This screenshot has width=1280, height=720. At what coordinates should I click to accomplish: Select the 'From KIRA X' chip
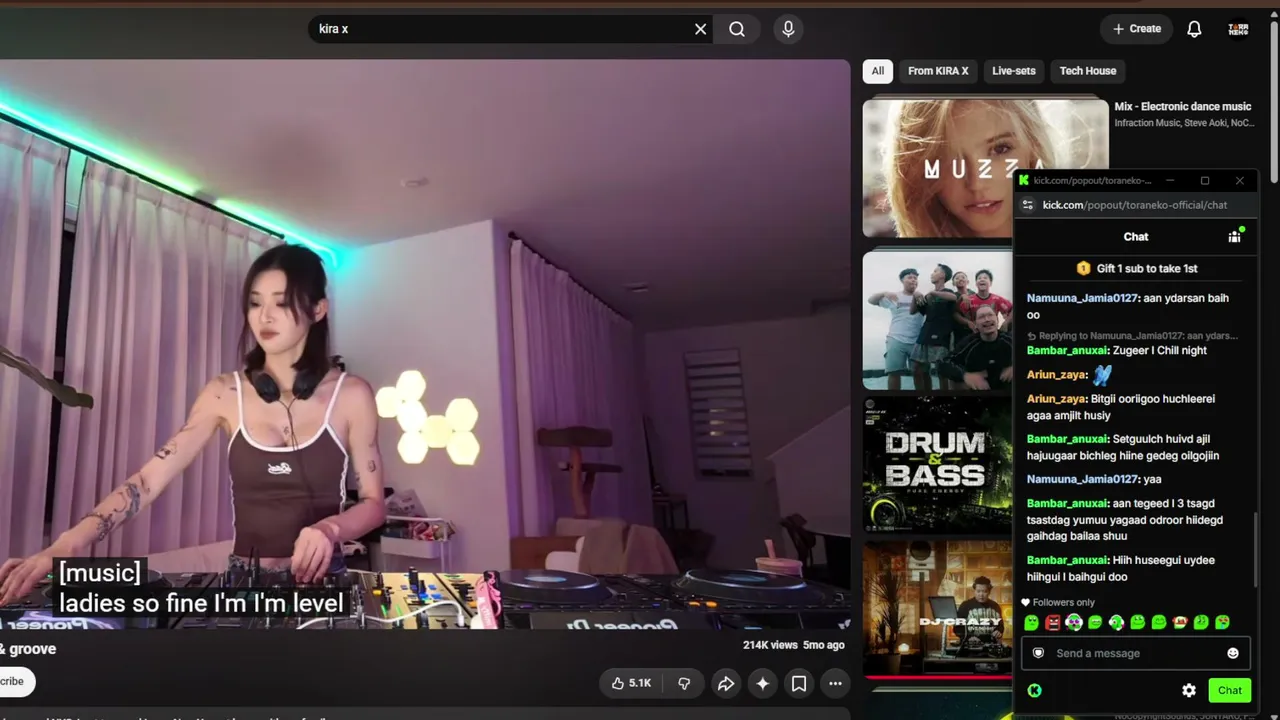[938, 71]
